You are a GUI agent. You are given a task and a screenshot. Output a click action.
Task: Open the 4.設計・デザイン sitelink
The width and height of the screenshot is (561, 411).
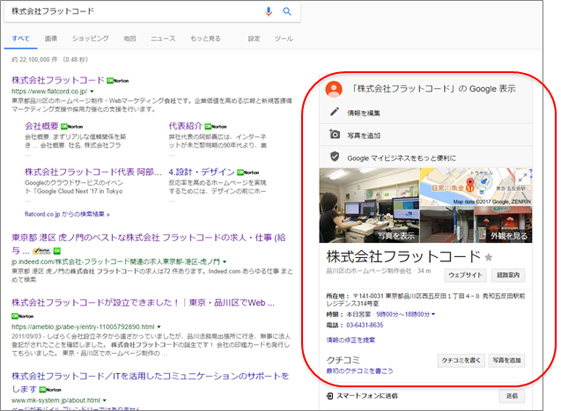pyautogui.click(x=201, y=172)
